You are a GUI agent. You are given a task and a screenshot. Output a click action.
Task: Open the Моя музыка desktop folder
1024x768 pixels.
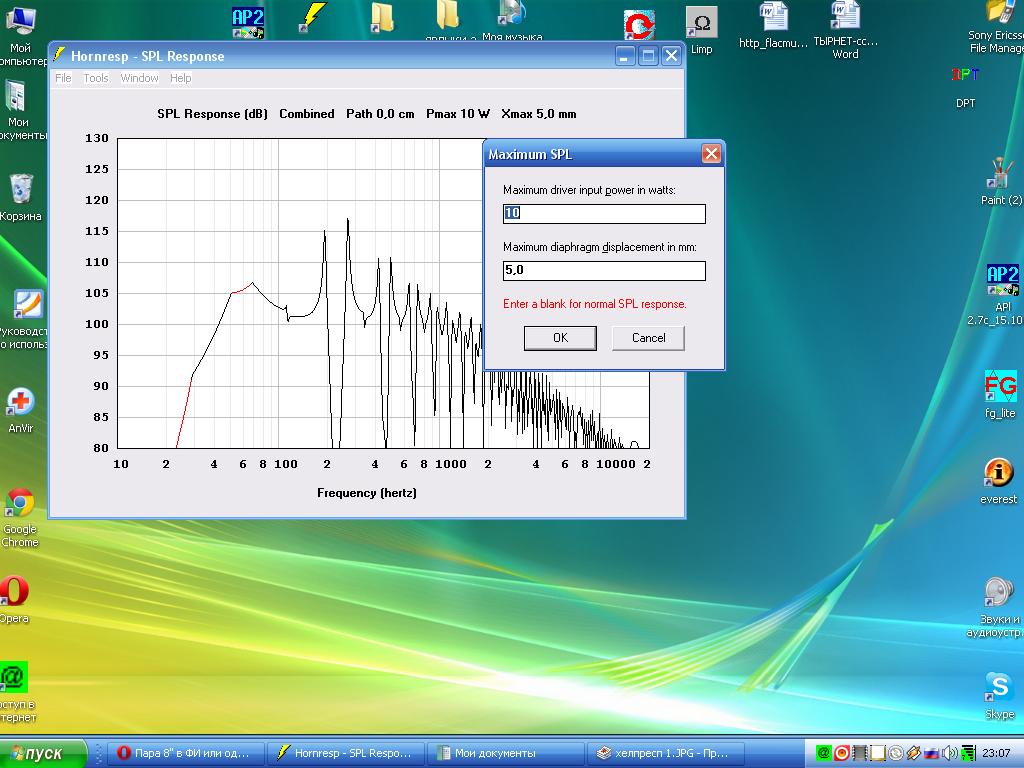(512, 21)
